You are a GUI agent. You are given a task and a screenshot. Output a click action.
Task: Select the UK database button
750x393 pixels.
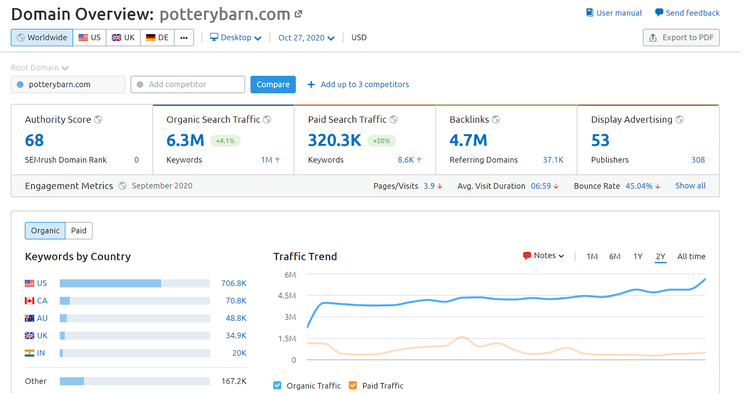click(x=123, y=37)
